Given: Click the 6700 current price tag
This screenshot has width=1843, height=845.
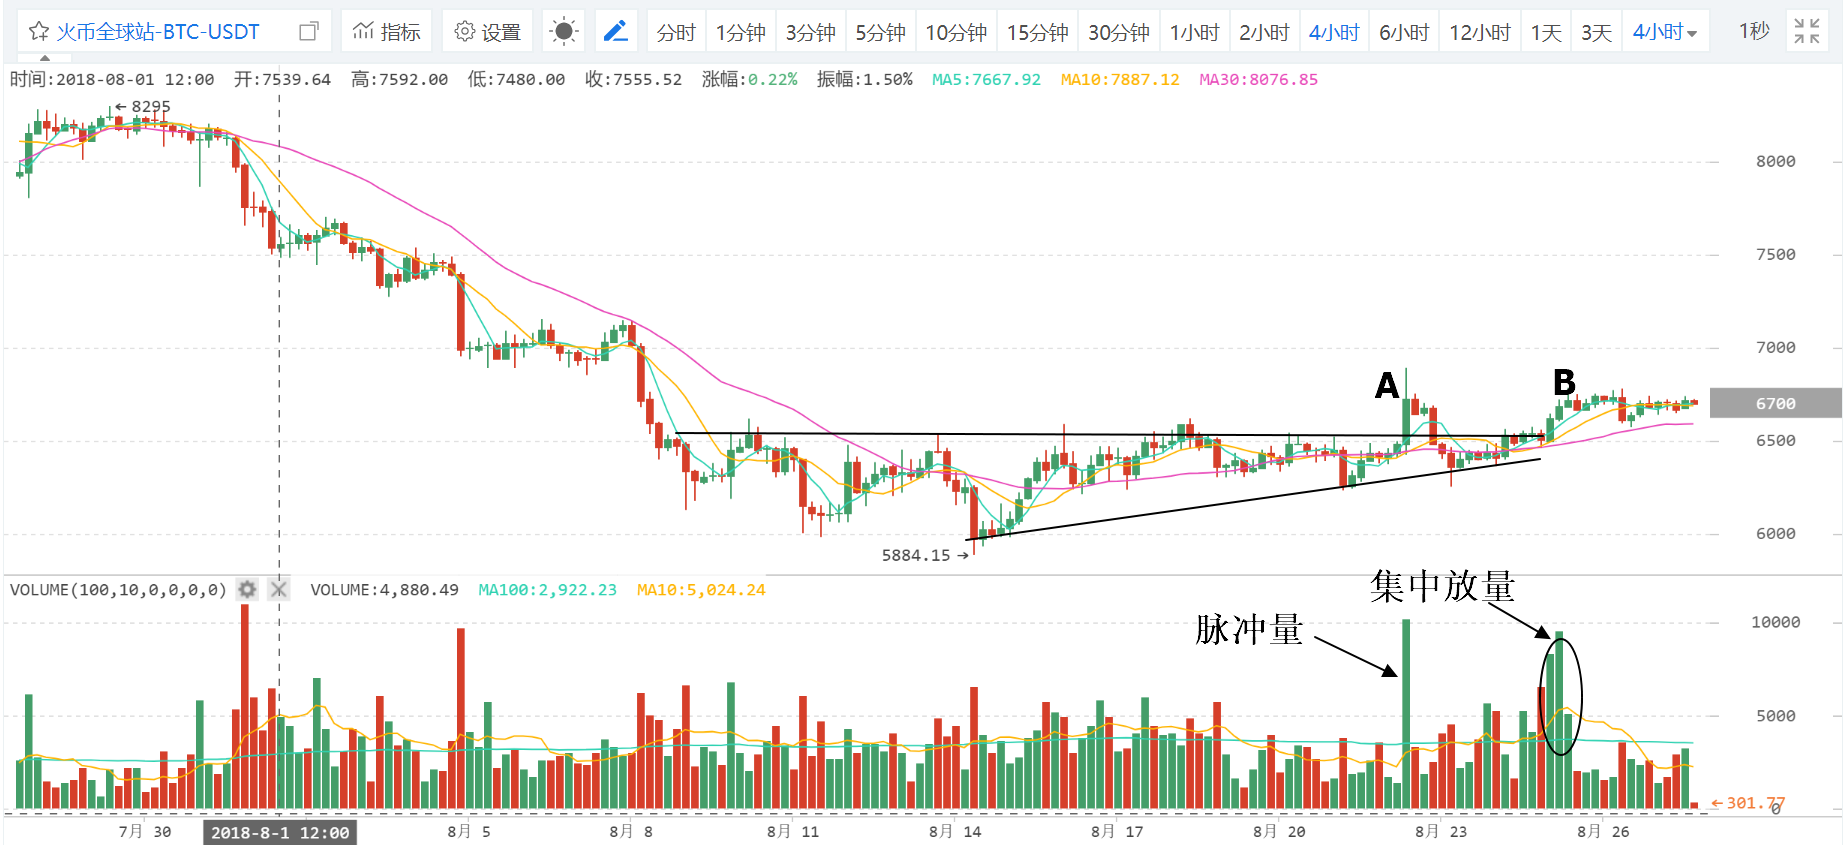Looking at the screenshot, I should (1776, 403).
